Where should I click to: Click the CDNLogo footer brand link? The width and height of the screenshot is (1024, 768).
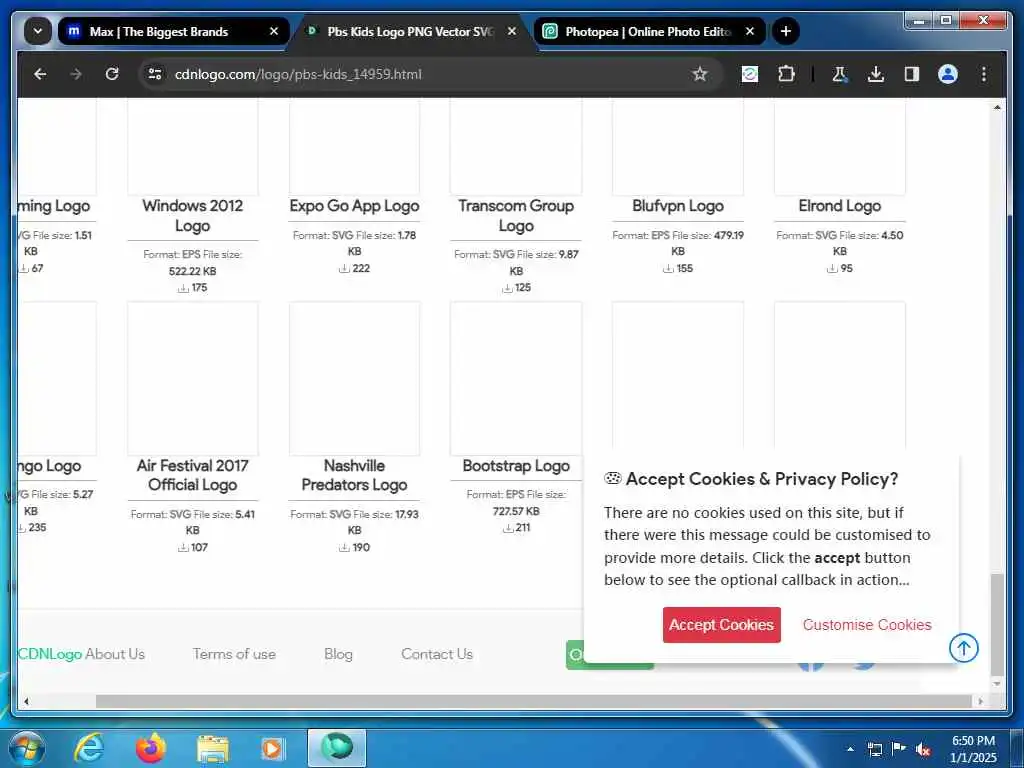pos(50,654)
